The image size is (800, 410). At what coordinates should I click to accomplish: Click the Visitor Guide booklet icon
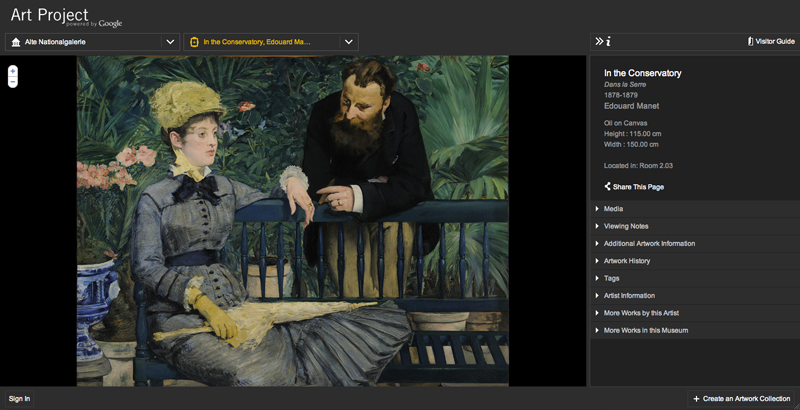click(750, 42)
